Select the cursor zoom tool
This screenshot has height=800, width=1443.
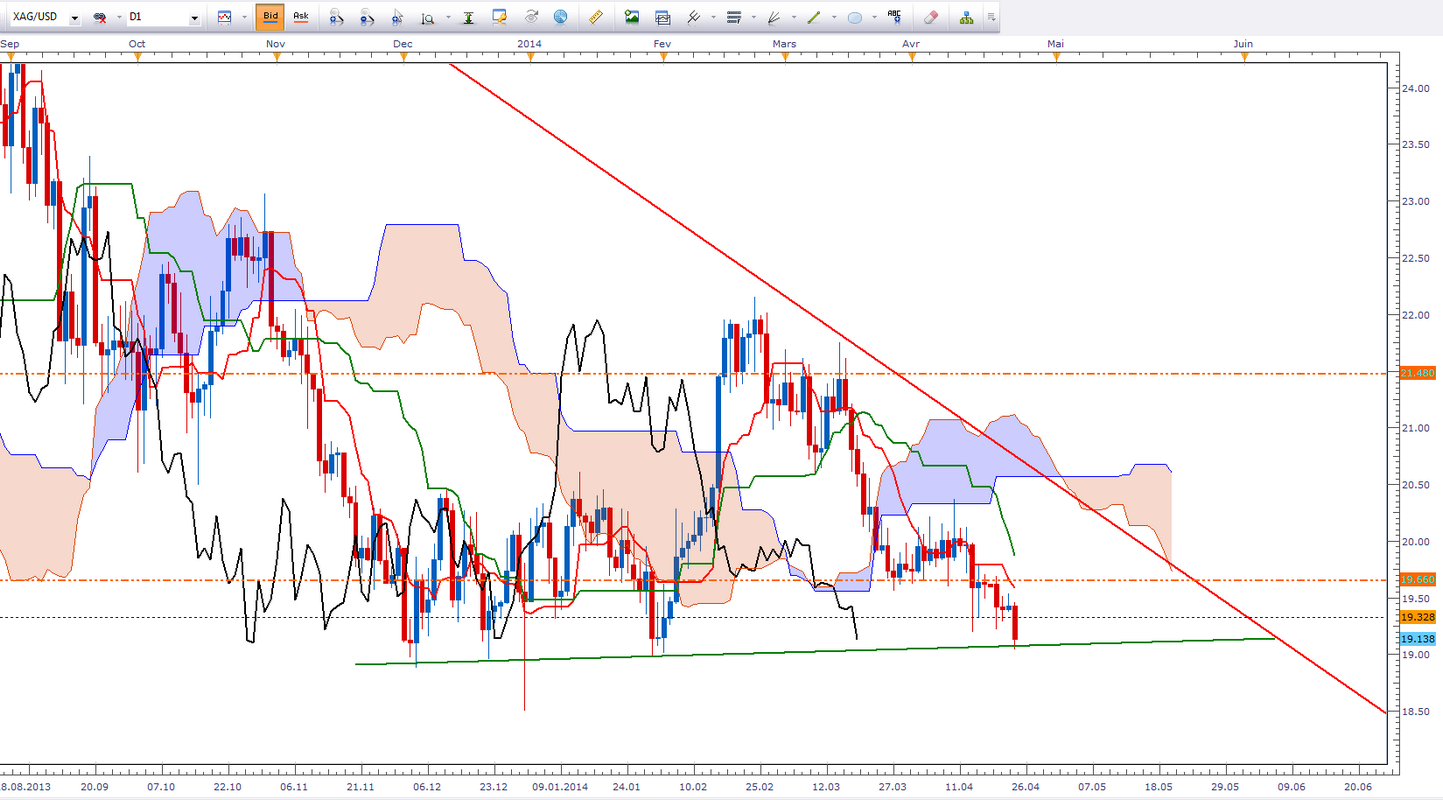(x=398, y=17)
